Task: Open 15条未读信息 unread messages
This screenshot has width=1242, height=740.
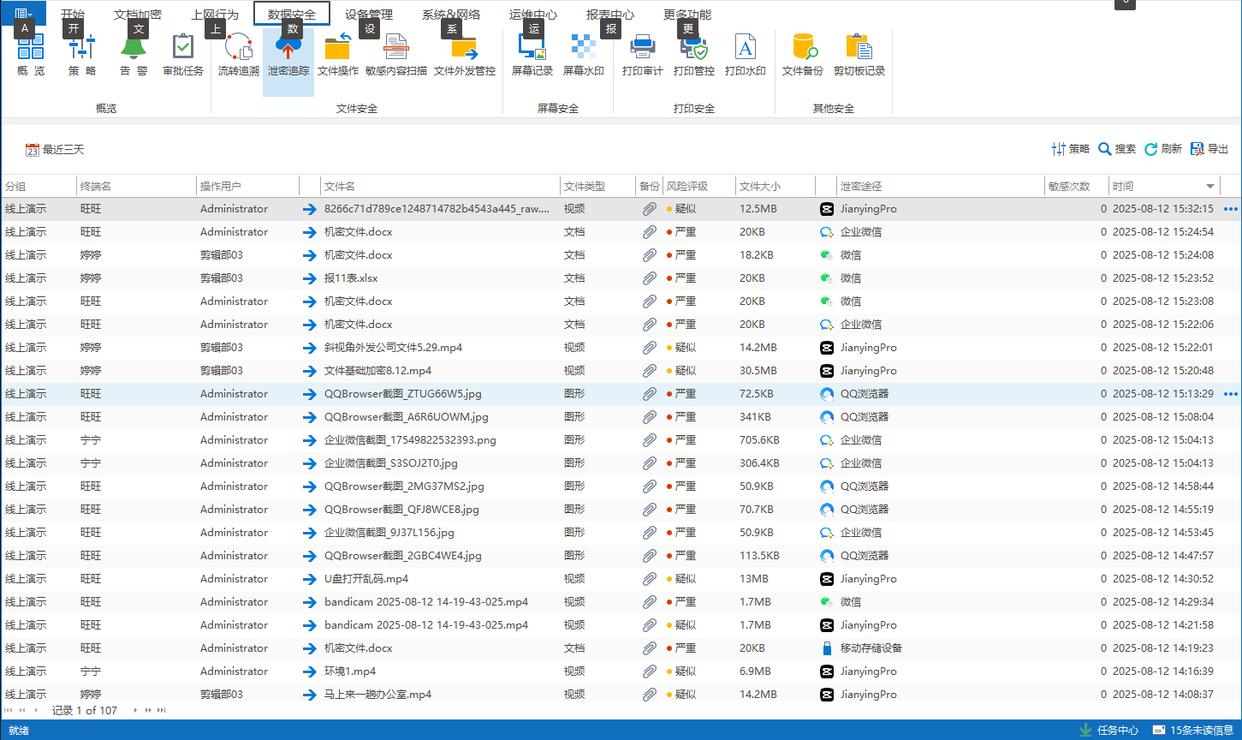Action: tap(1193, 730)
